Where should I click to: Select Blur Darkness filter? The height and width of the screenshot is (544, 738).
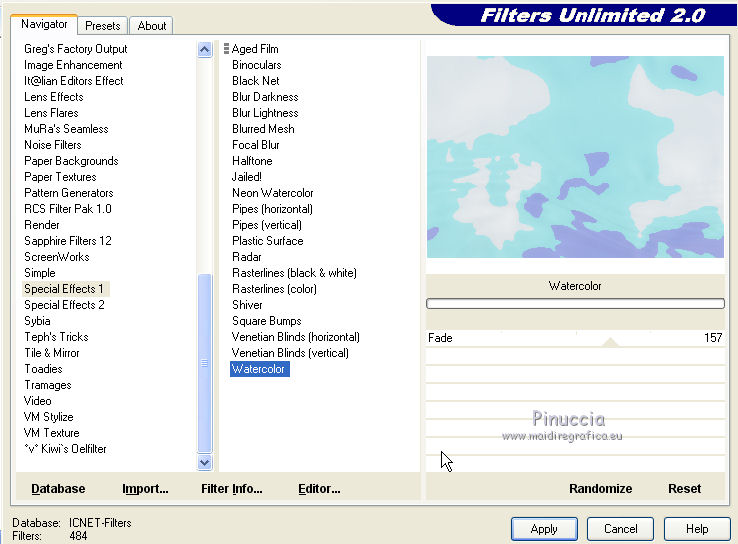click(x=265, y=97)
